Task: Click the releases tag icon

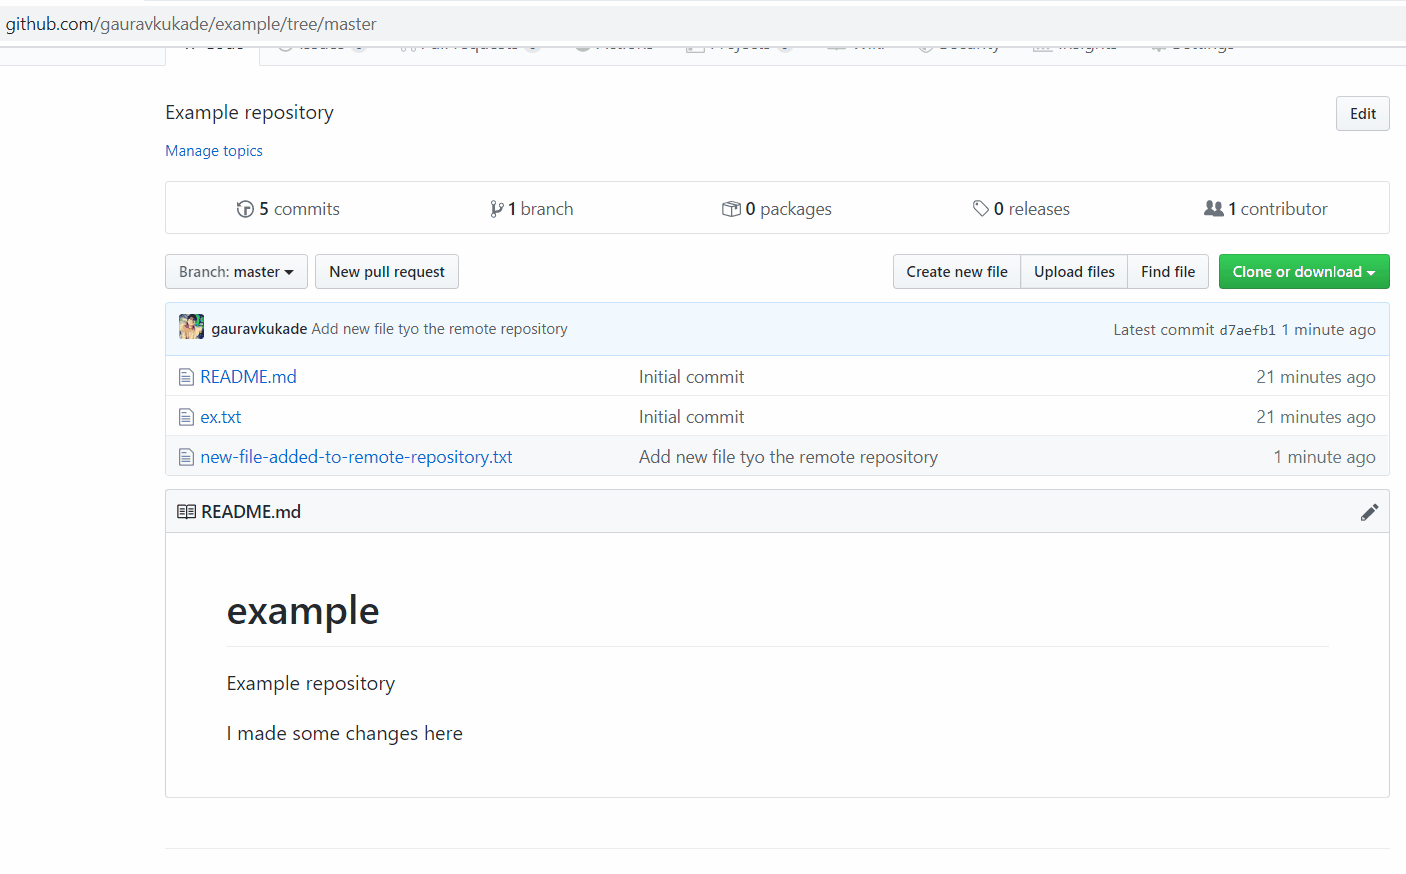Action: [x=980, y=209]
